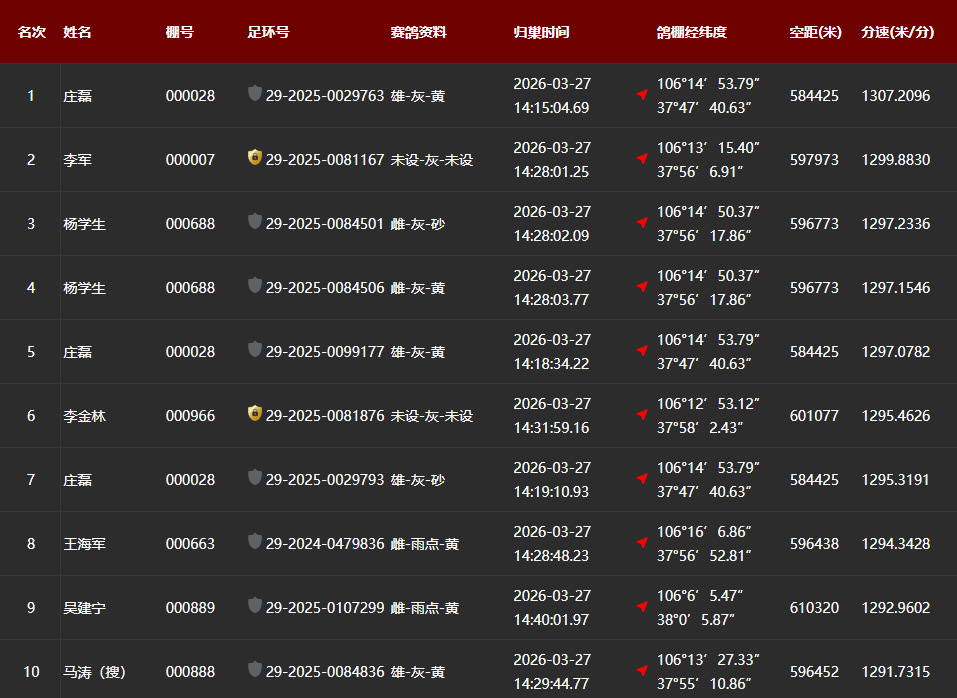Image resolution: width=957 pixels, height=698 pixels.
Task: Click the grey shield icon beside ring 29-2025-0029763
Action: pyautogui.click(x=255, y=94)
